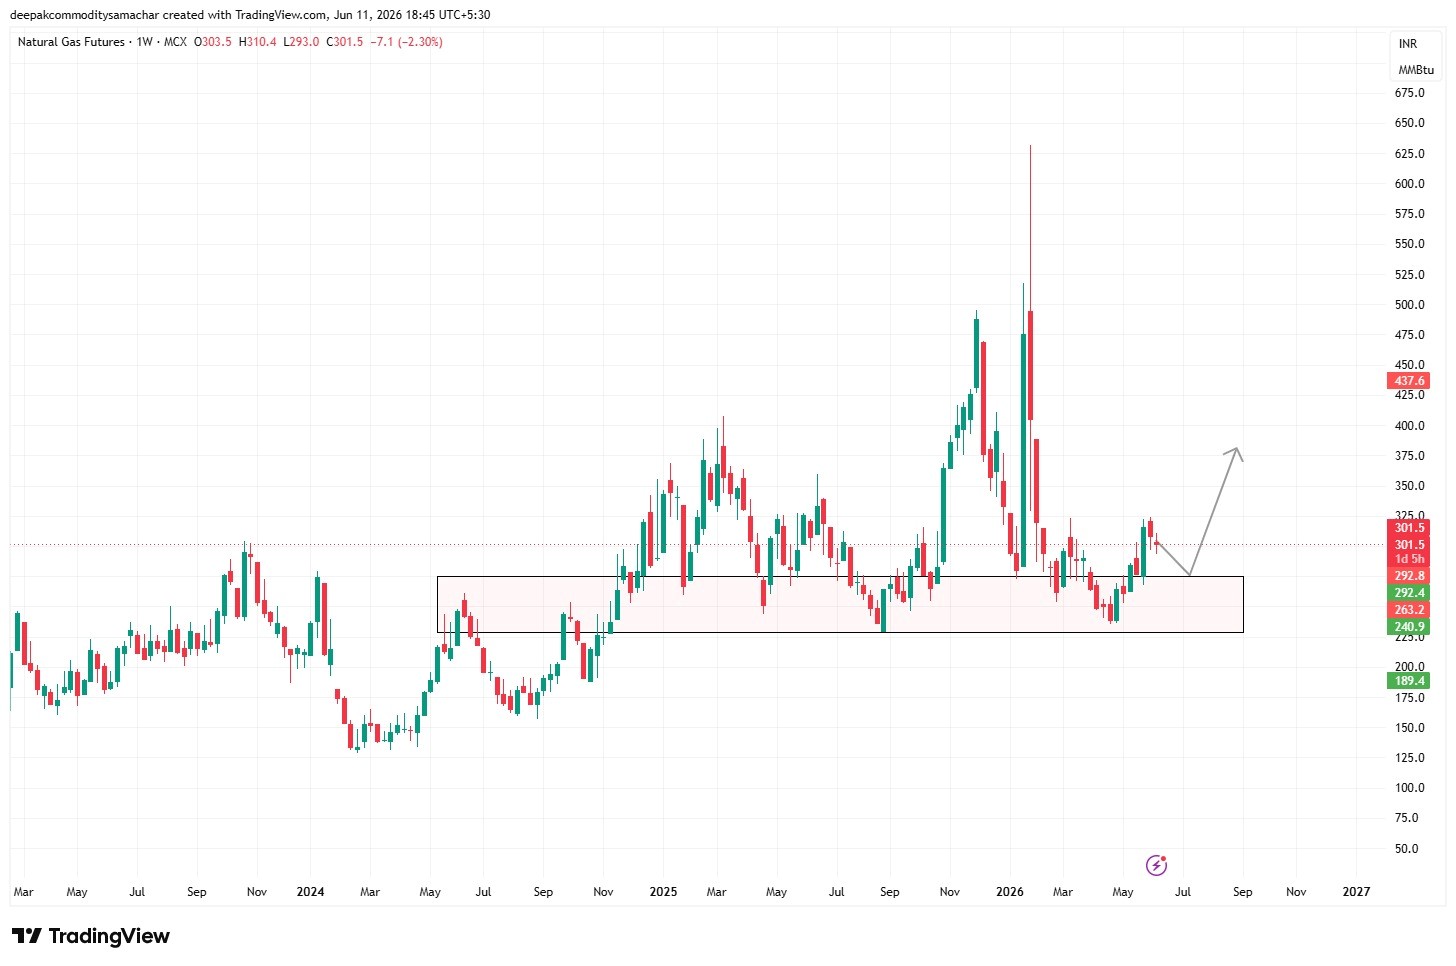The width and height of the screenshot is (1456, 966).
Task: Click the 375.0 price axis label
Action: pyautogui.click(x=1409, y=456)
